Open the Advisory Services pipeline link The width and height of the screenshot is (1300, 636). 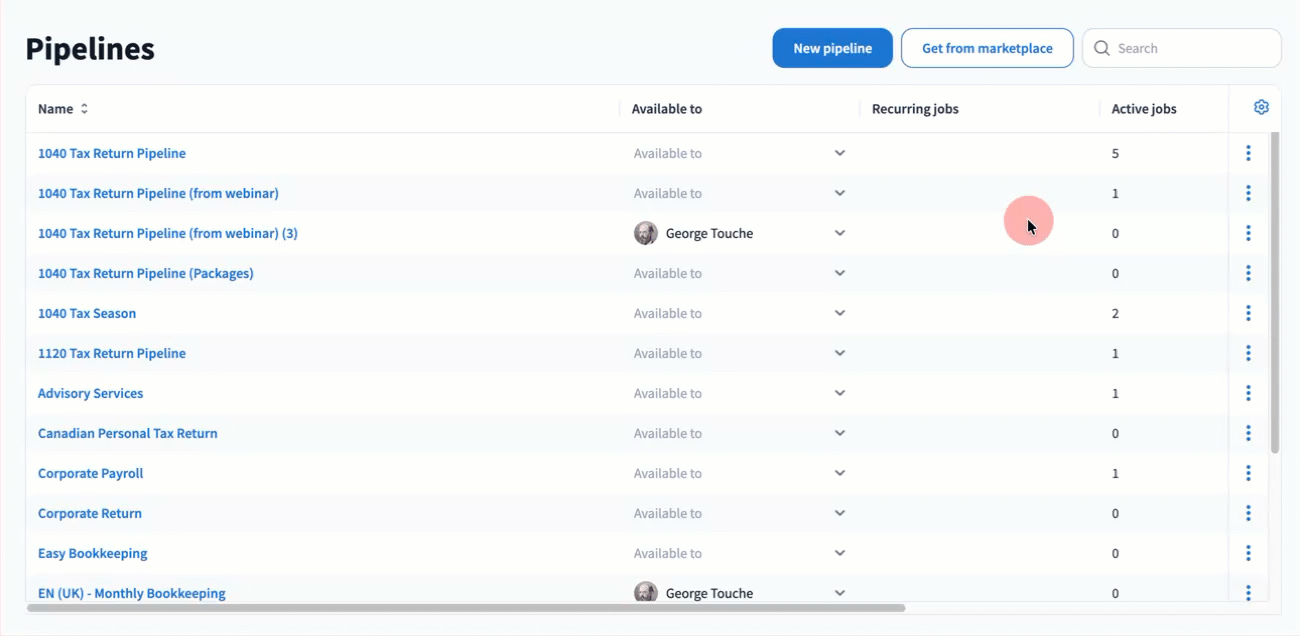pyautogui.click(x=90, y=393)
